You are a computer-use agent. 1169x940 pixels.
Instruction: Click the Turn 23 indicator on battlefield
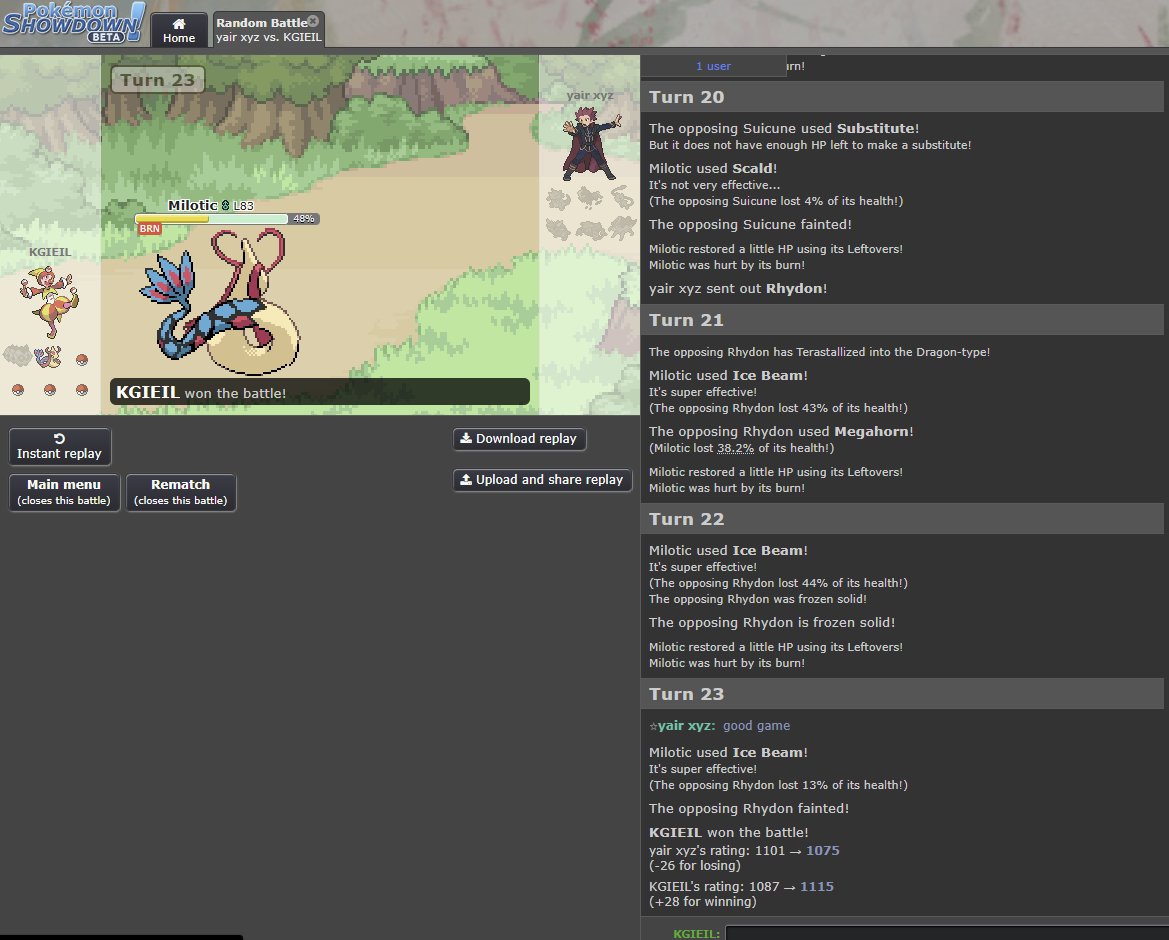[157, 80]
